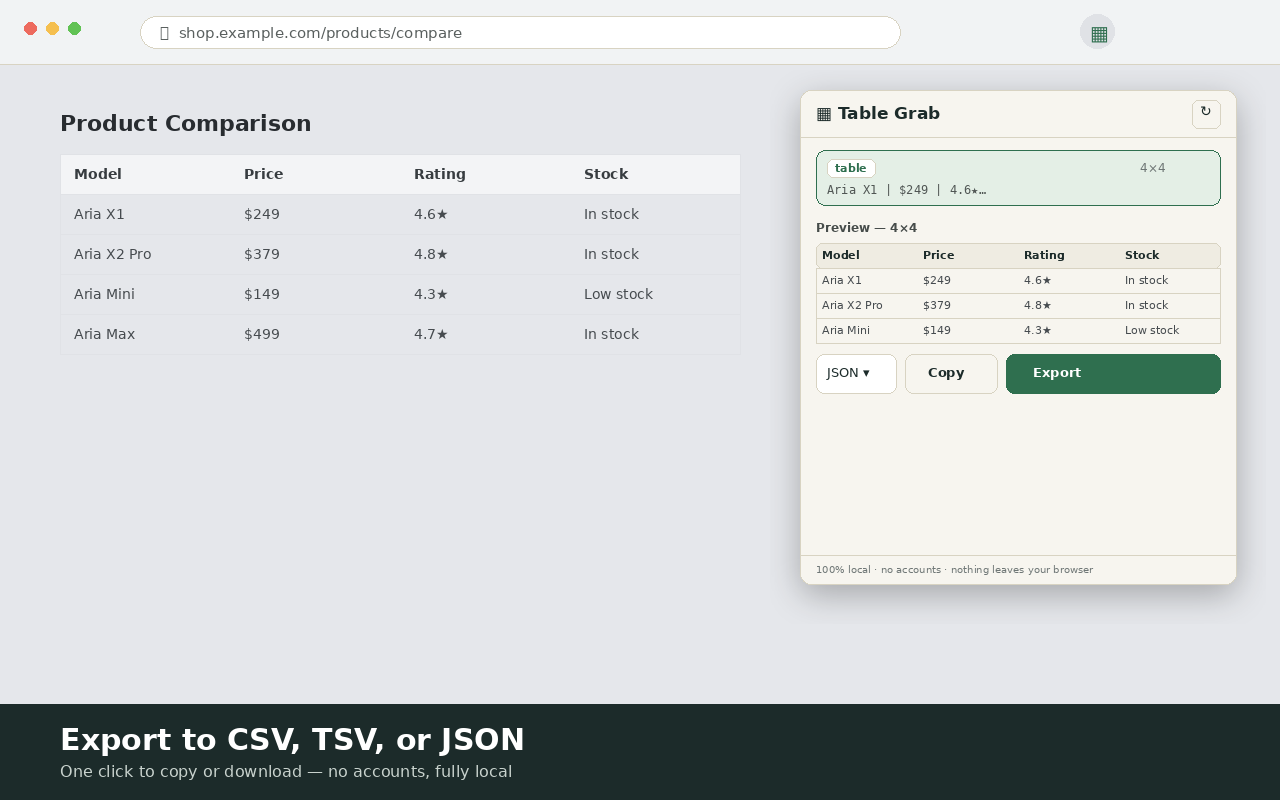The width and height of the screenshot is (1280, 800).
Task: Click '$149' in the preview table
Action: point(937,331)
